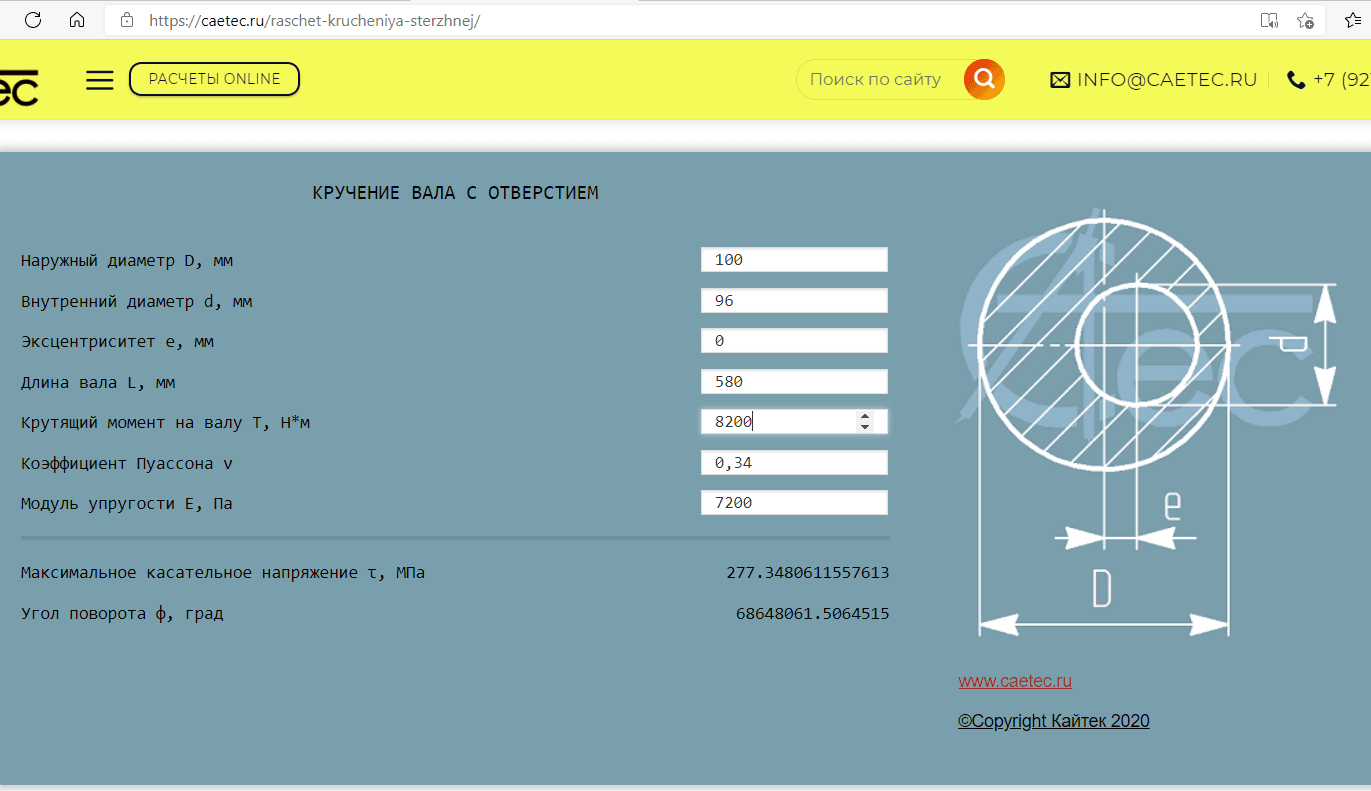Click the ©Copyright Кайтек 2020 link
The image size is (1371, 791).
[1054, 721]
